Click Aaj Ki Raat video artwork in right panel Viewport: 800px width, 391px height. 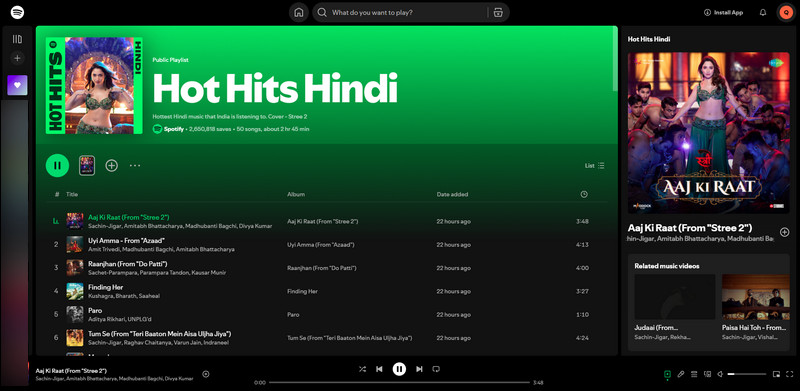[x=709, y=133]
